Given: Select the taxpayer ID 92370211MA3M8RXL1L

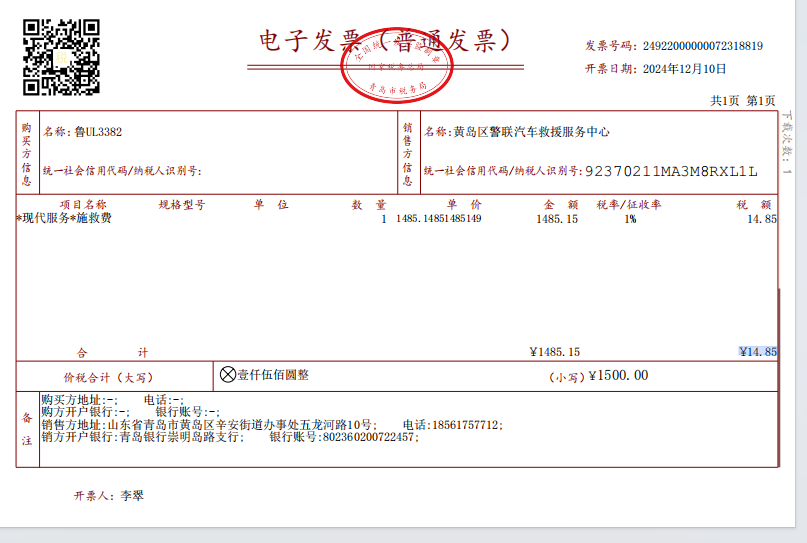Looking at the screenshot, I should pyautogui.click(x=670, y=171).
